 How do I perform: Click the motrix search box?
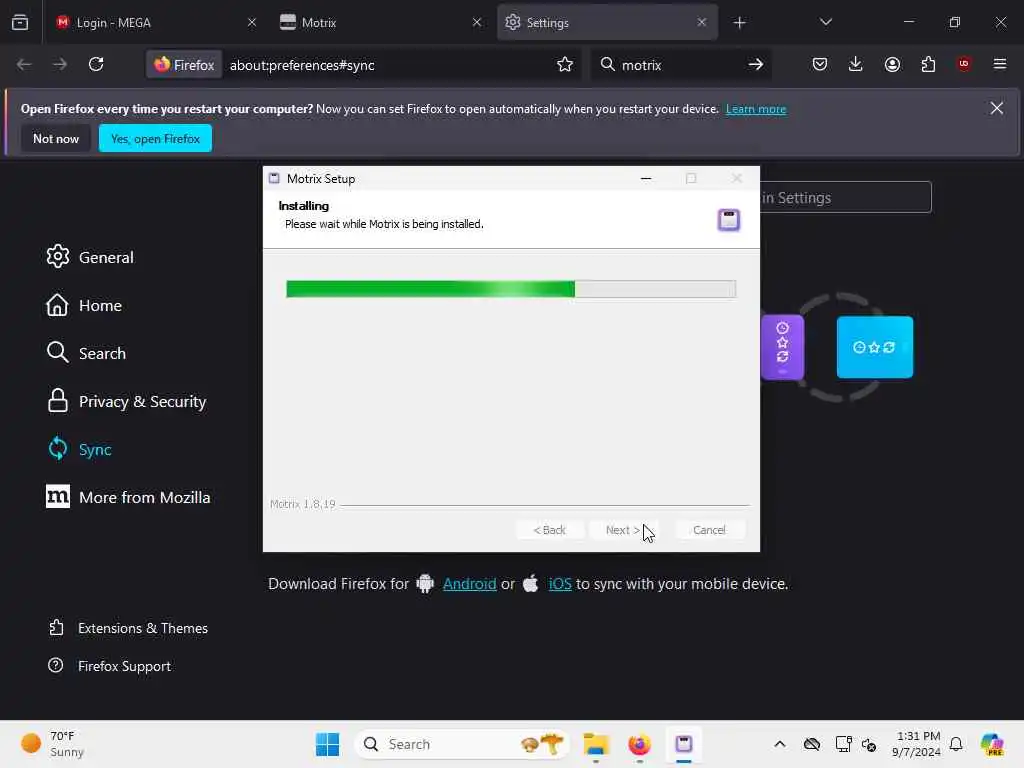coord(679,65)
